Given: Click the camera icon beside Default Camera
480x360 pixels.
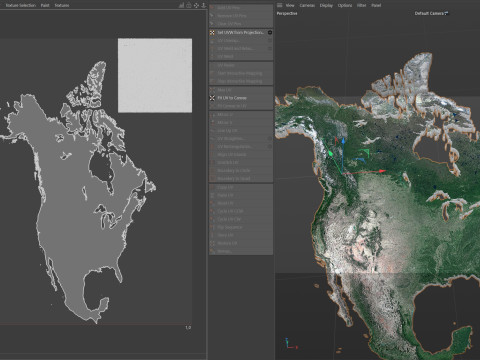Looking at the screenshot, I should [446, 13].
